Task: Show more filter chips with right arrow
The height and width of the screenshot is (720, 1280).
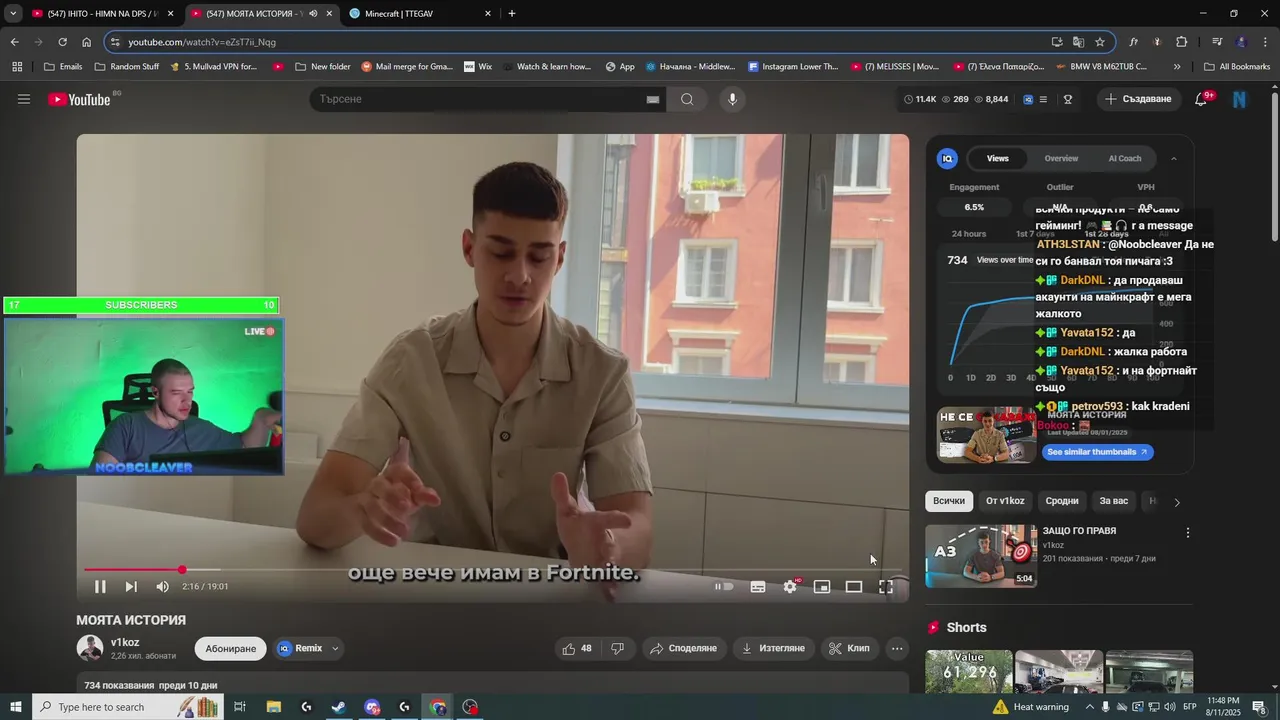Action: coord(1177,502)
